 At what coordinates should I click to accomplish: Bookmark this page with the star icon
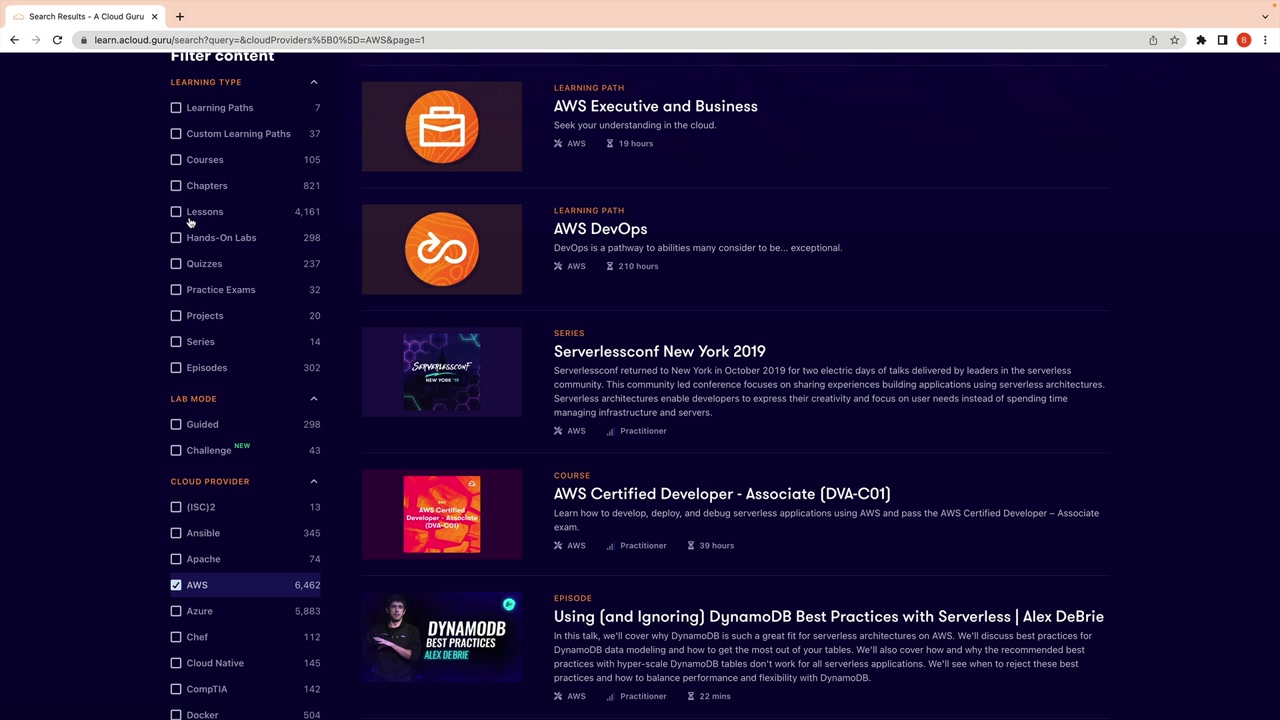click(x=1175, y=40)
